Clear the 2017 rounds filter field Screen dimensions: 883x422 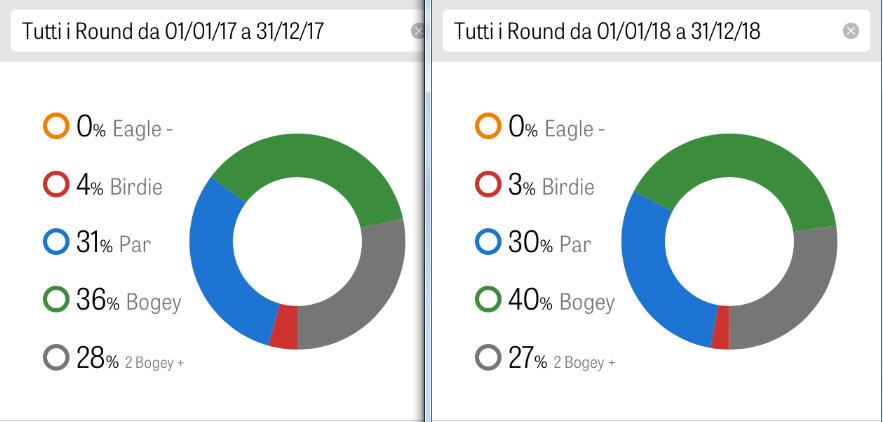[418, 31]
